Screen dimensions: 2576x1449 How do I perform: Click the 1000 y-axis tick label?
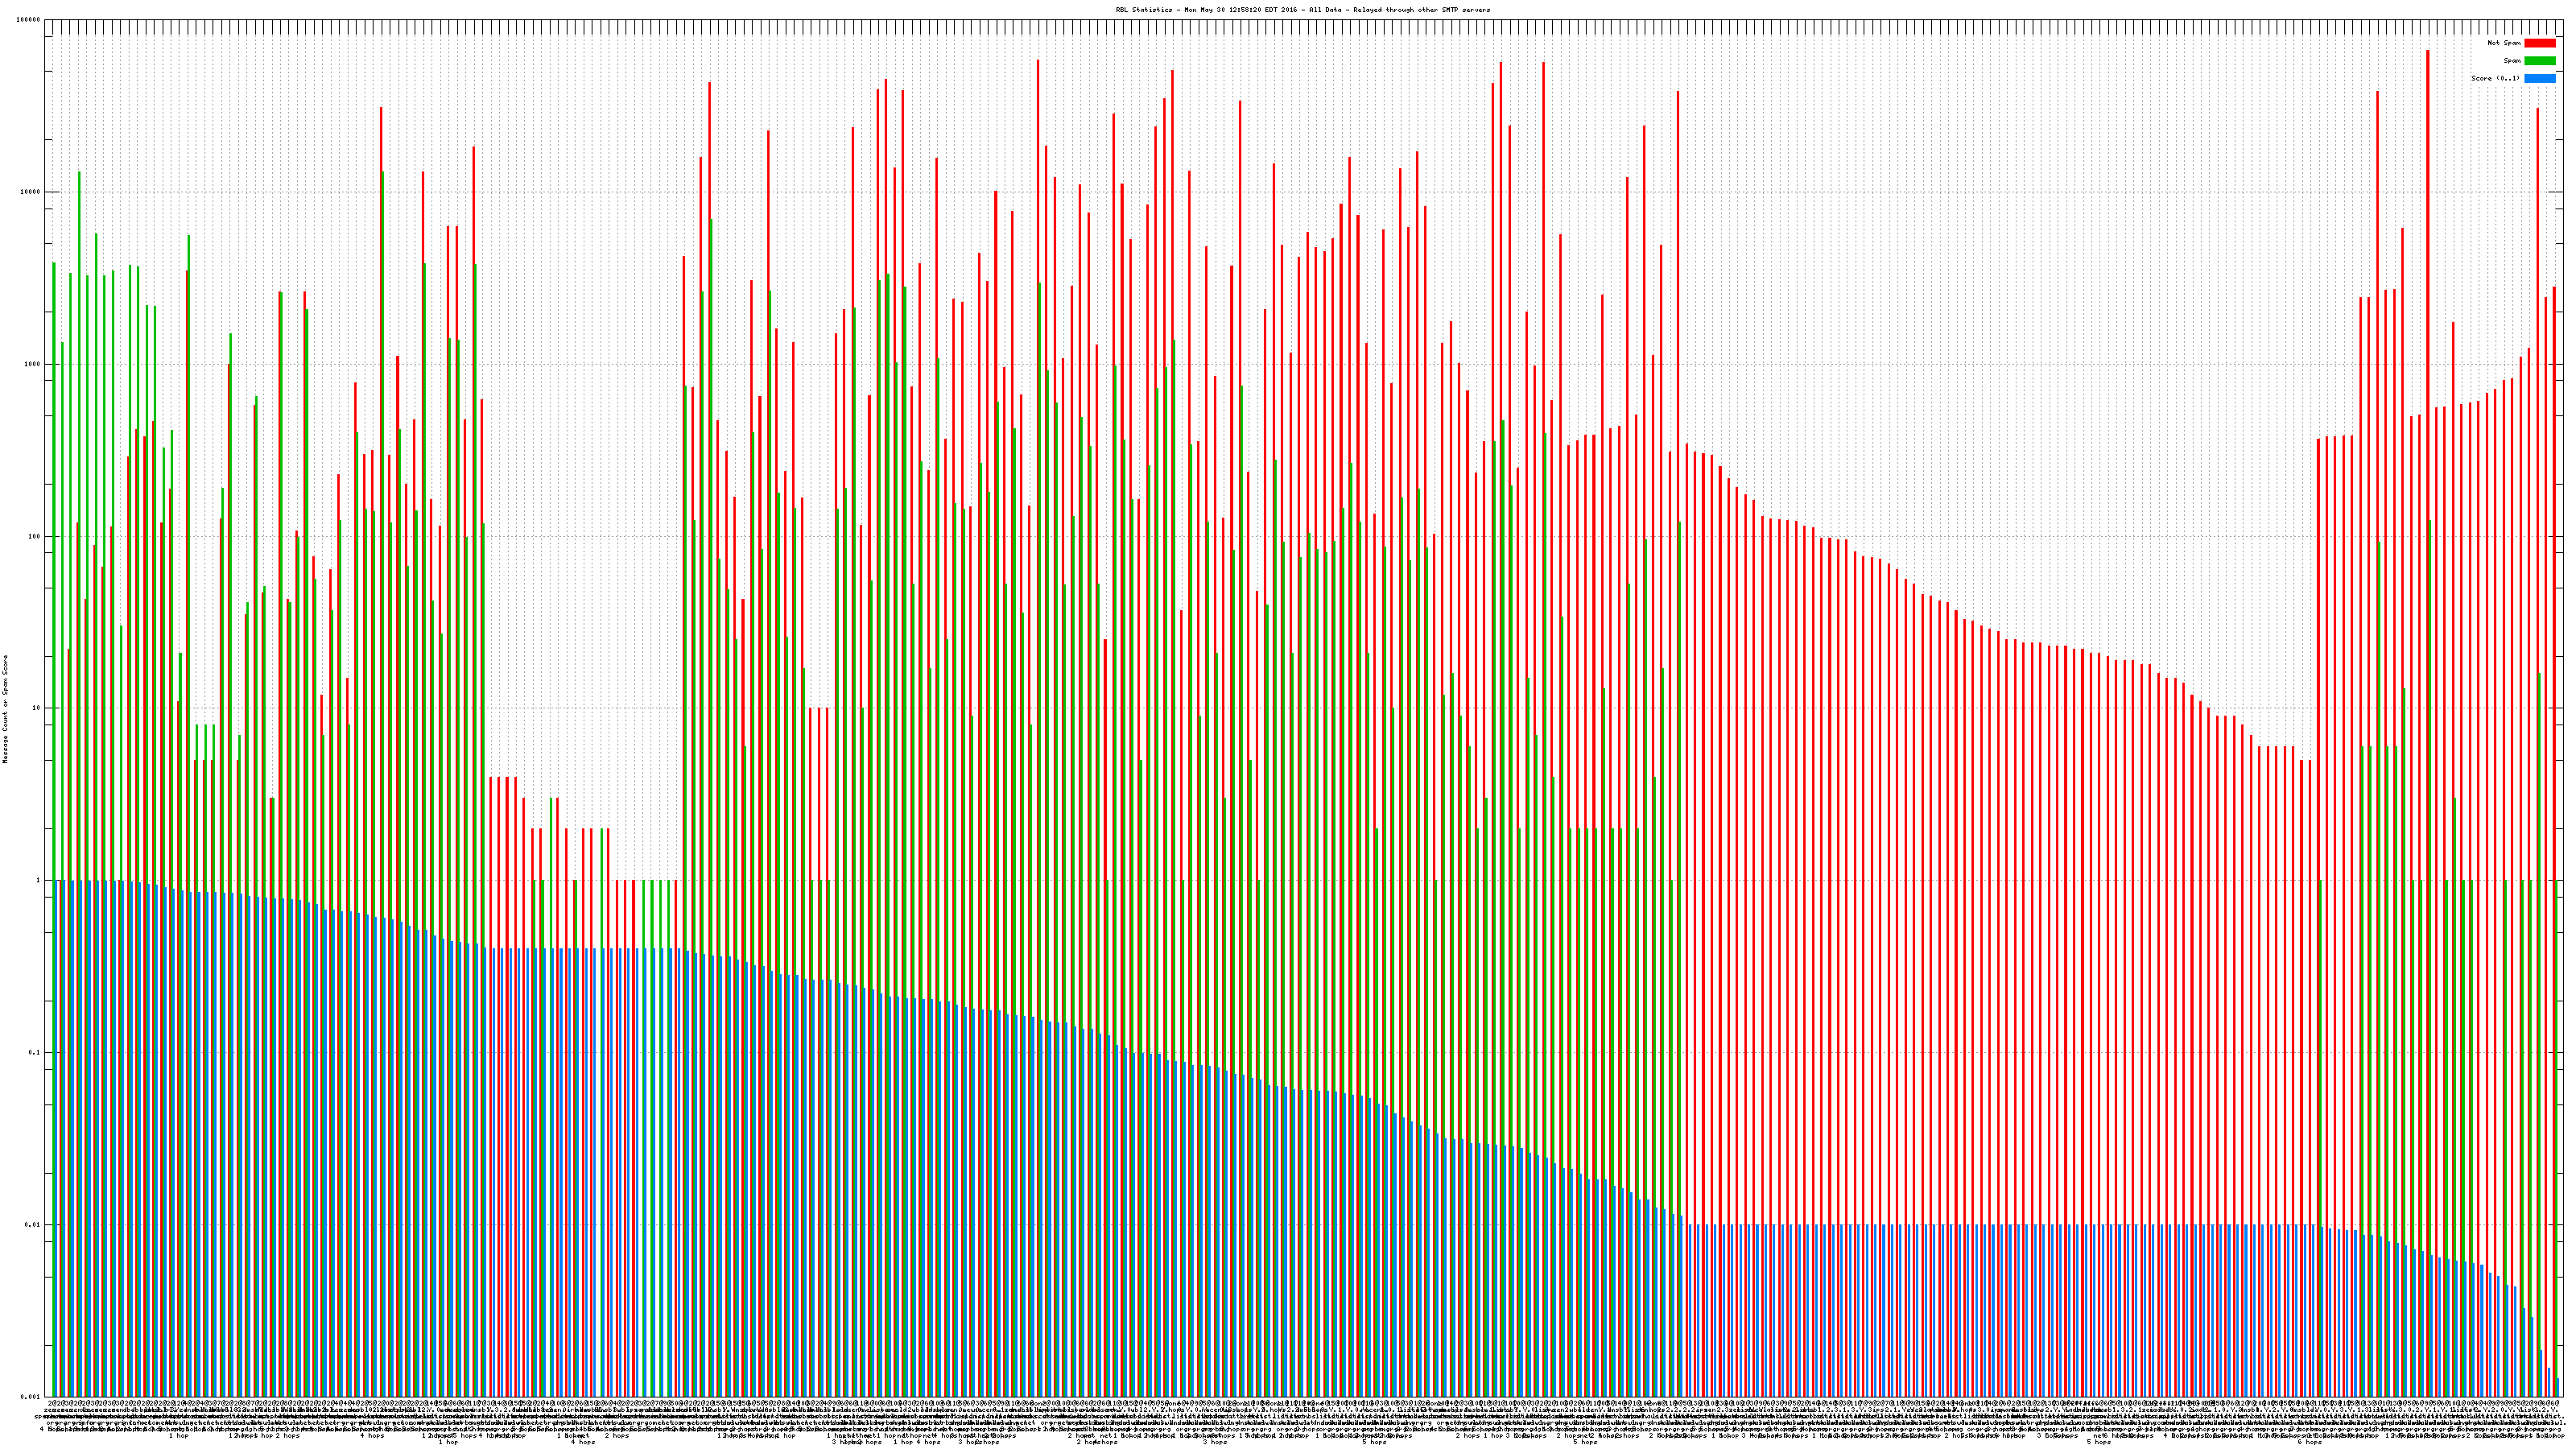click(x=32, y=364)
